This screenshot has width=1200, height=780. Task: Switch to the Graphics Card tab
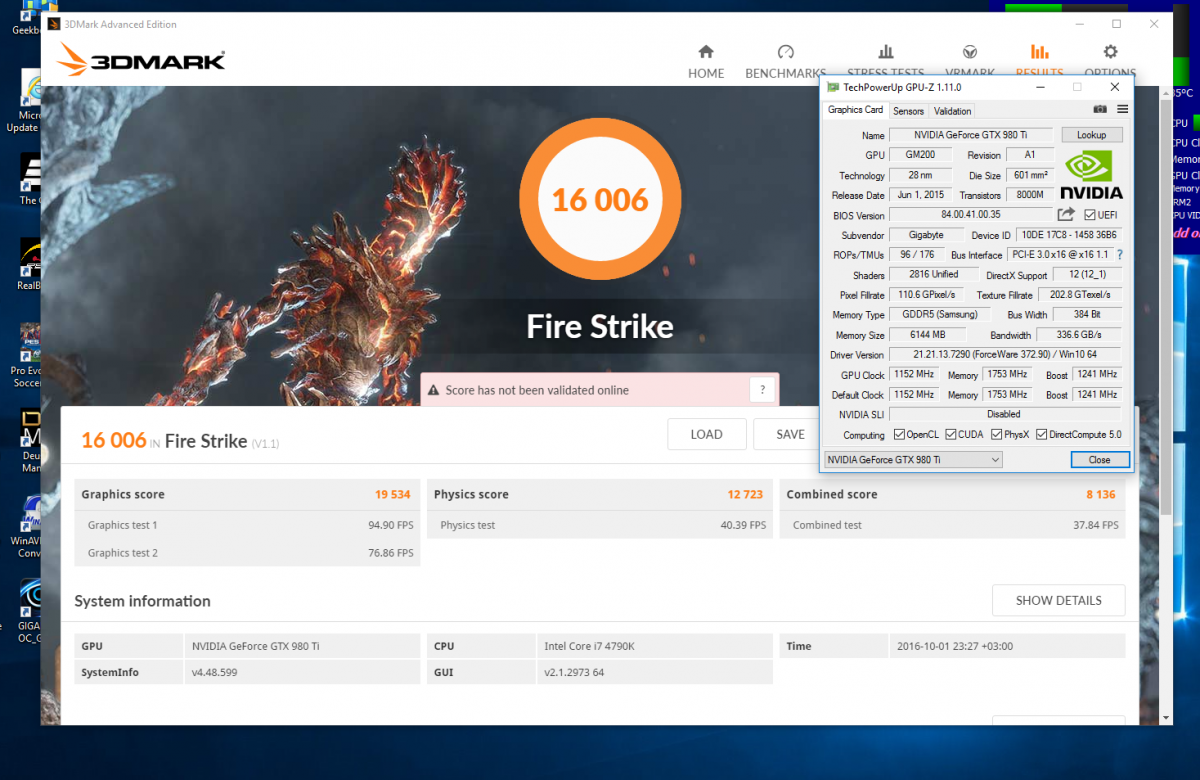coord(855,110)
